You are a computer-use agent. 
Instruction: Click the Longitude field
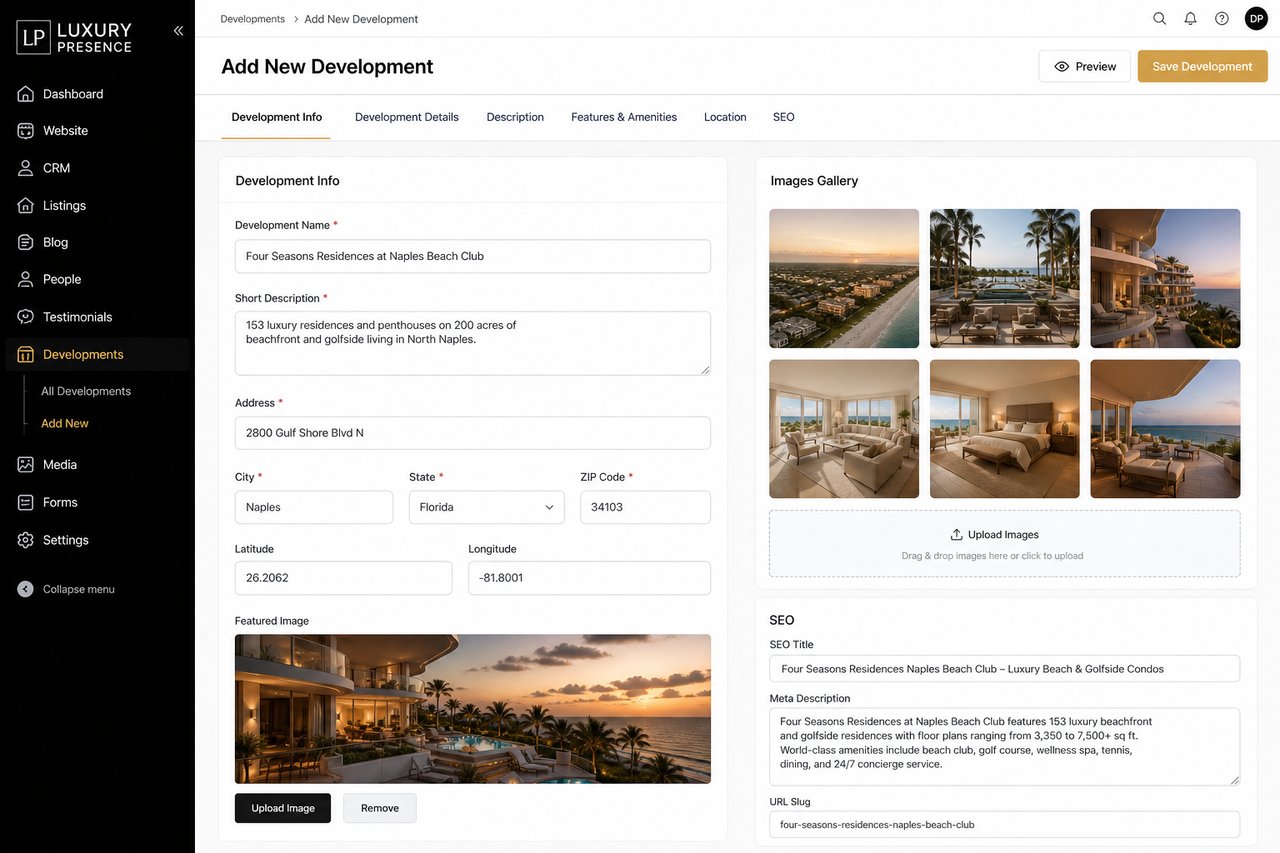tap(589, 578)
